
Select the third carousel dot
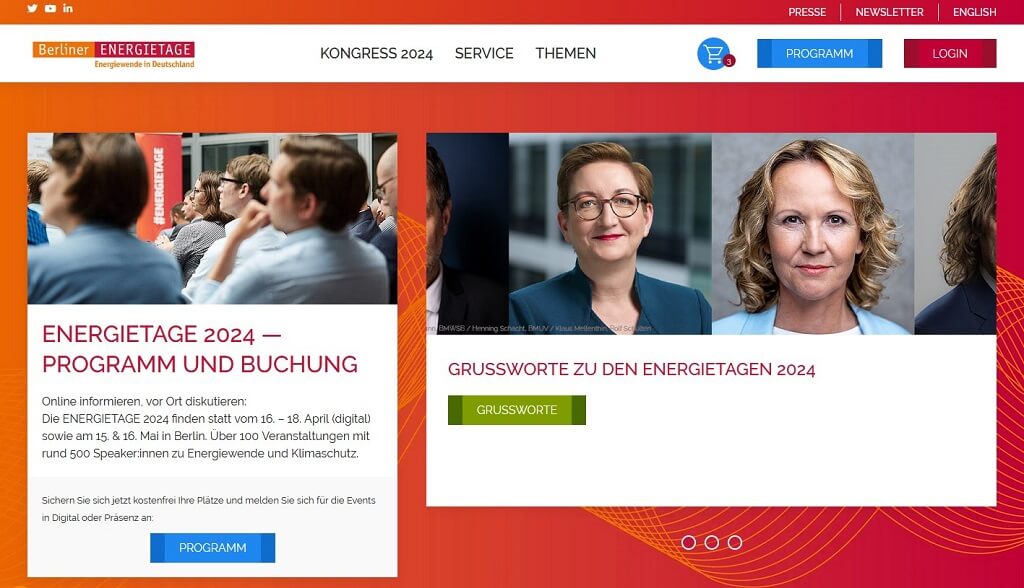pyautogui.click(x=735, y=542)
